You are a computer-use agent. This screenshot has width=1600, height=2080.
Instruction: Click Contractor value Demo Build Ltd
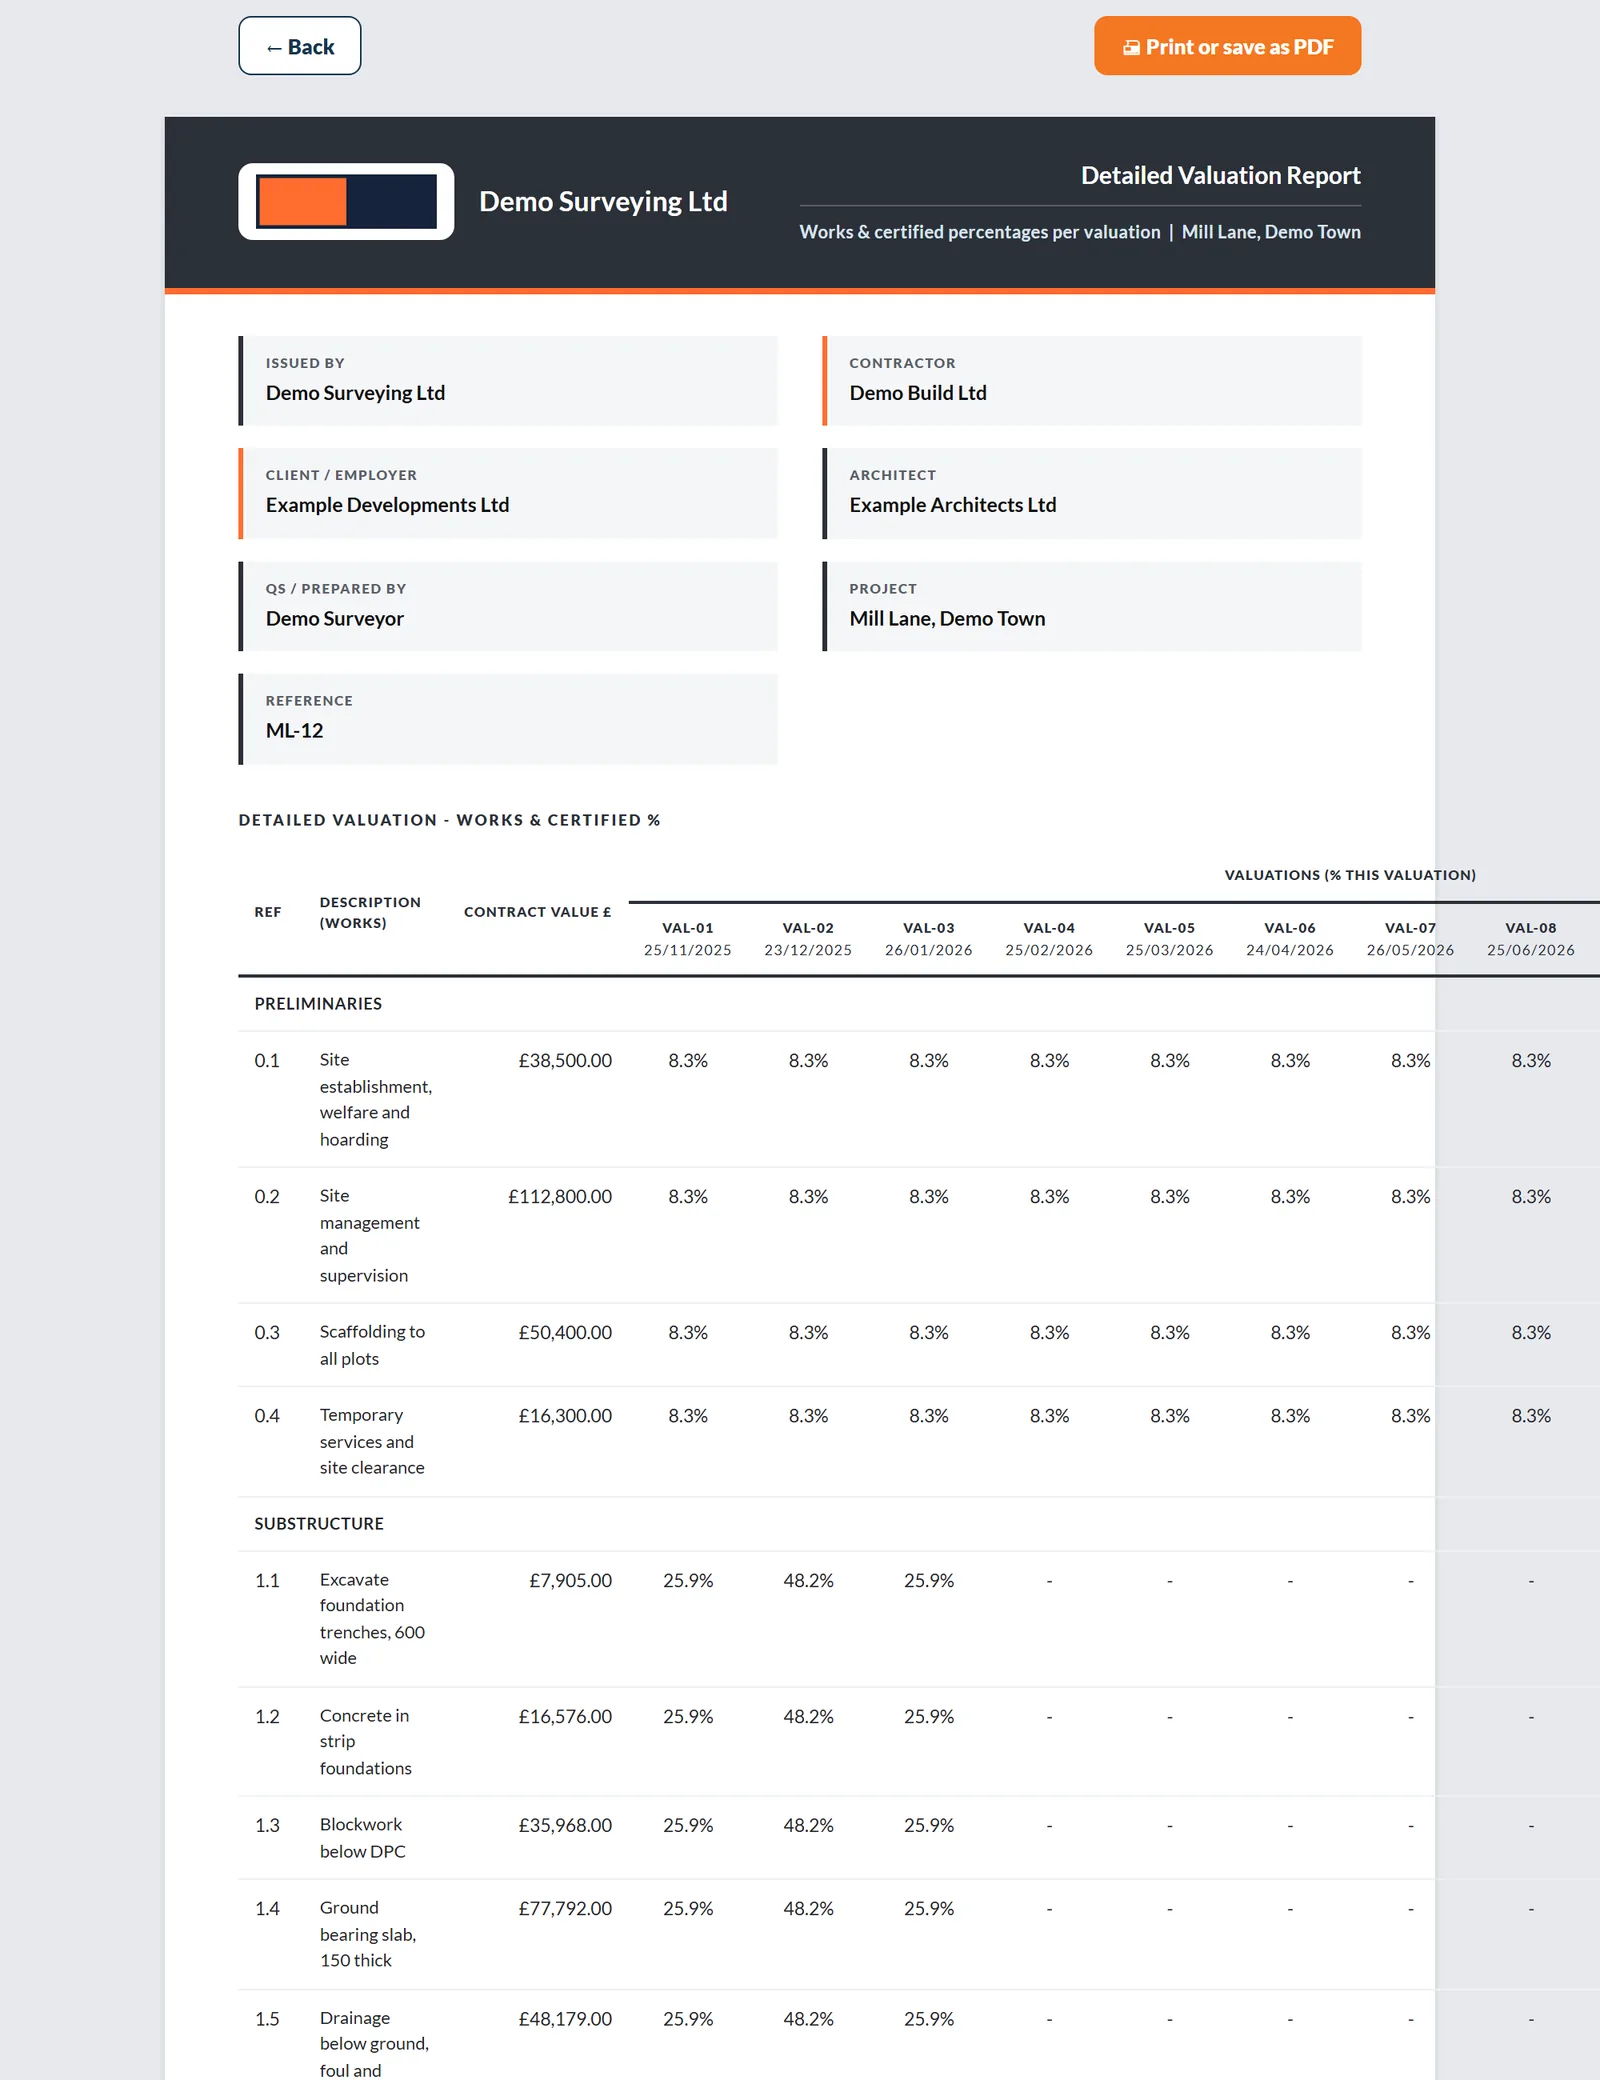point(918,393)
